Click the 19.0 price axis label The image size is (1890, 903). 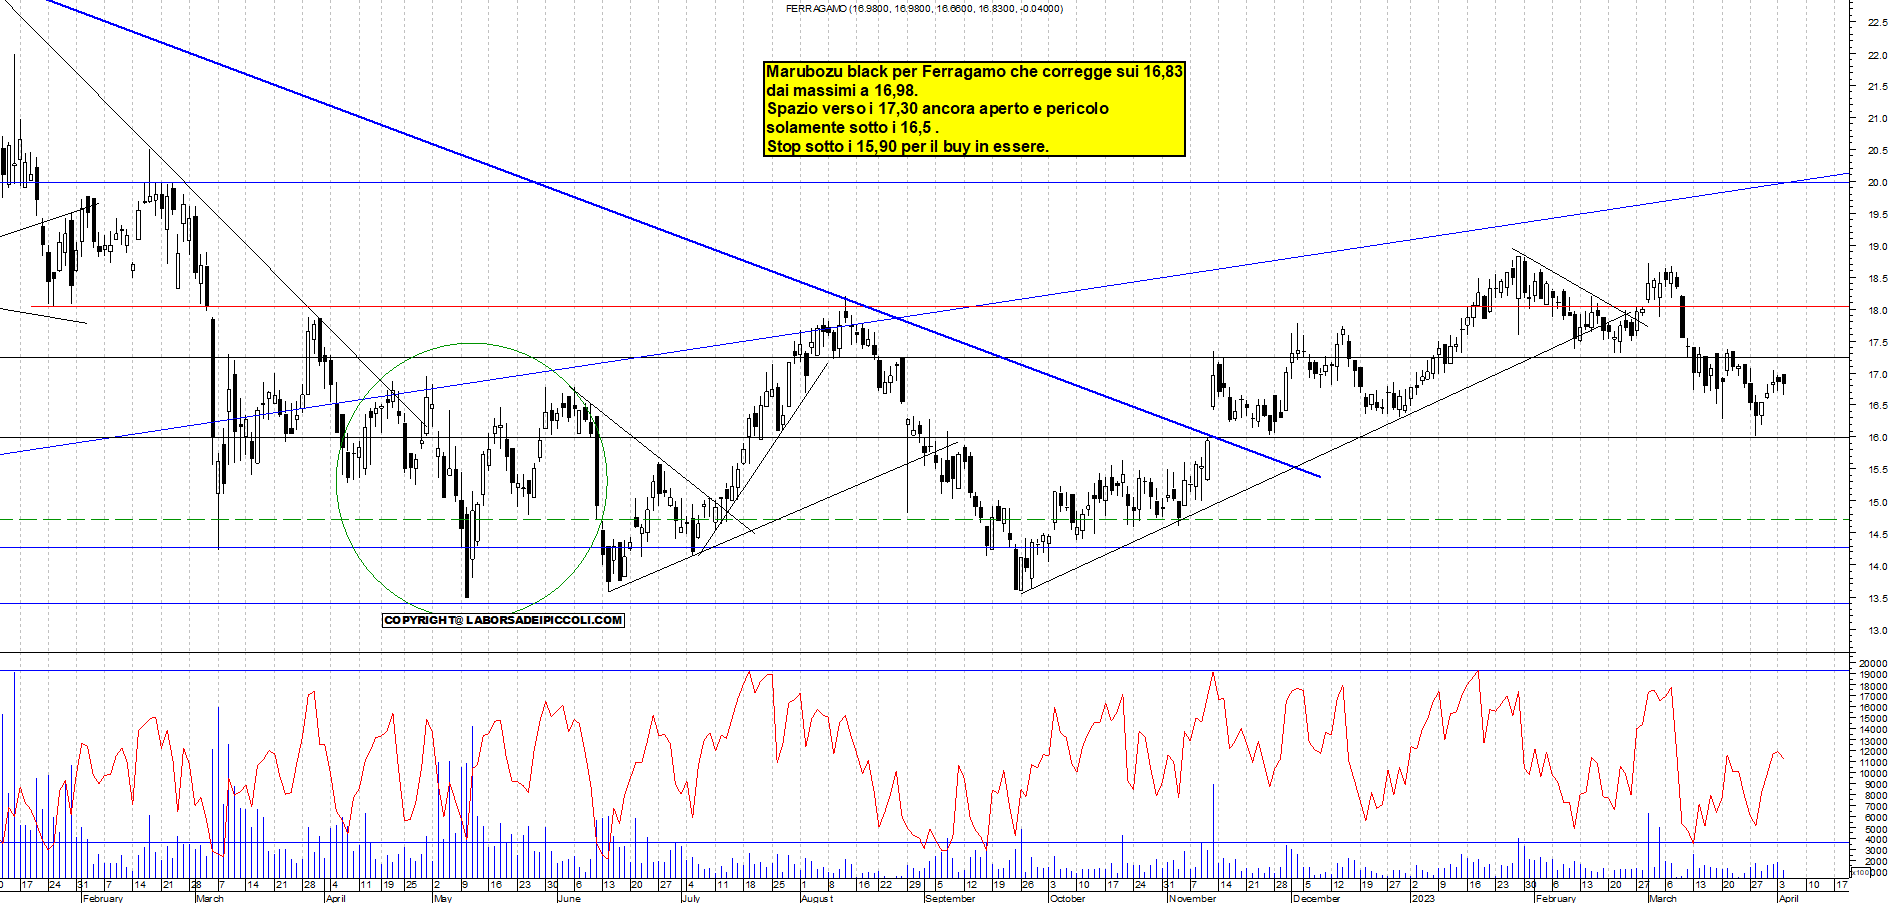pyautogui.click(x=1877, y=247)
